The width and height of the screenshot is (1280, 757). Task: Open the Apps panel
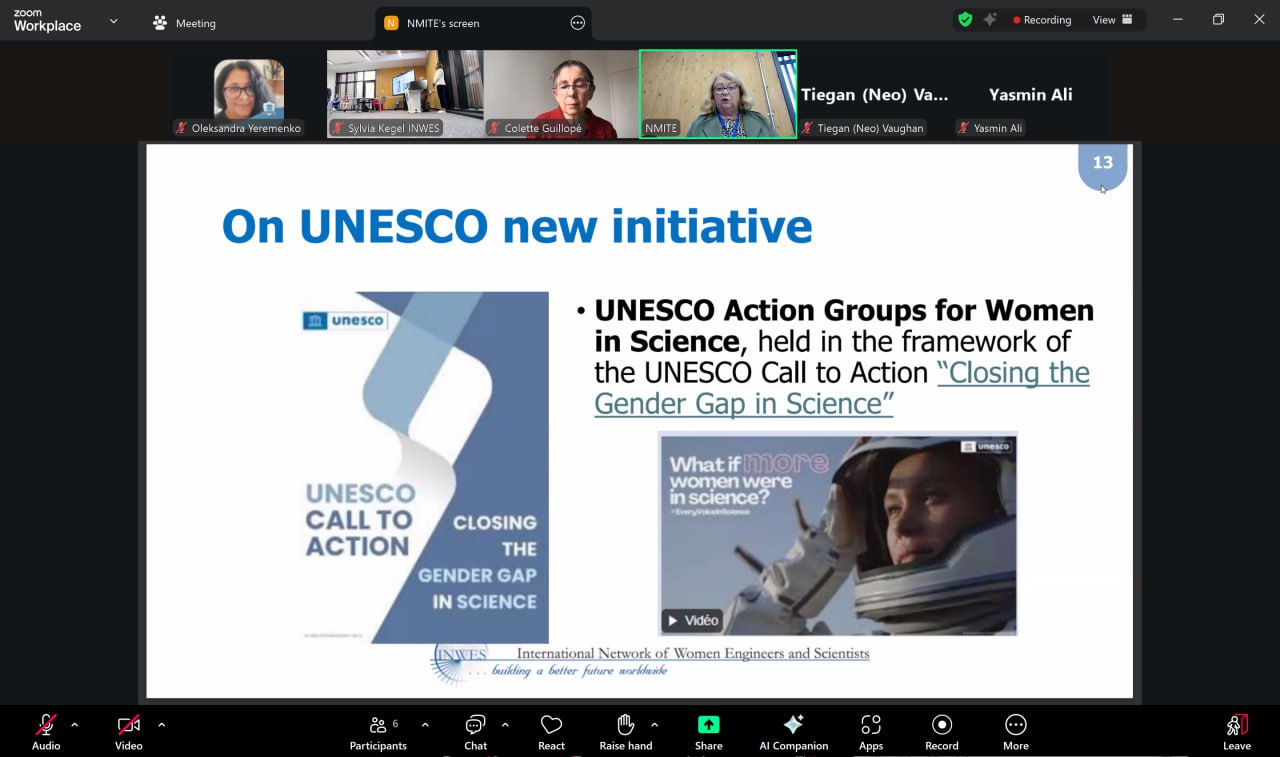871,731
